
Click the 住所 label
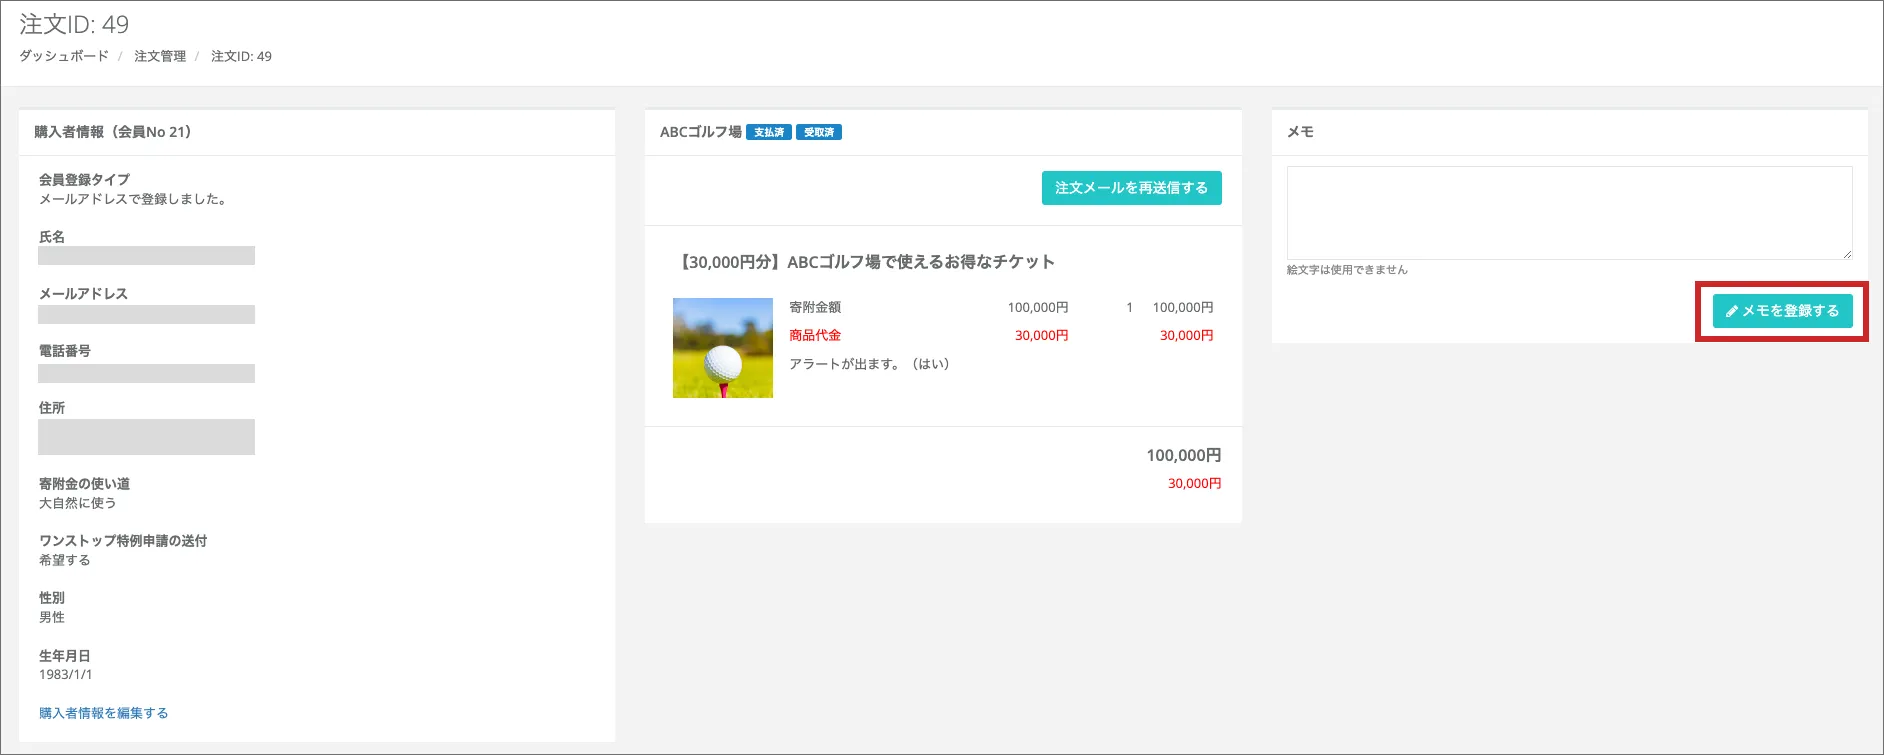click(x=52, y=408)
